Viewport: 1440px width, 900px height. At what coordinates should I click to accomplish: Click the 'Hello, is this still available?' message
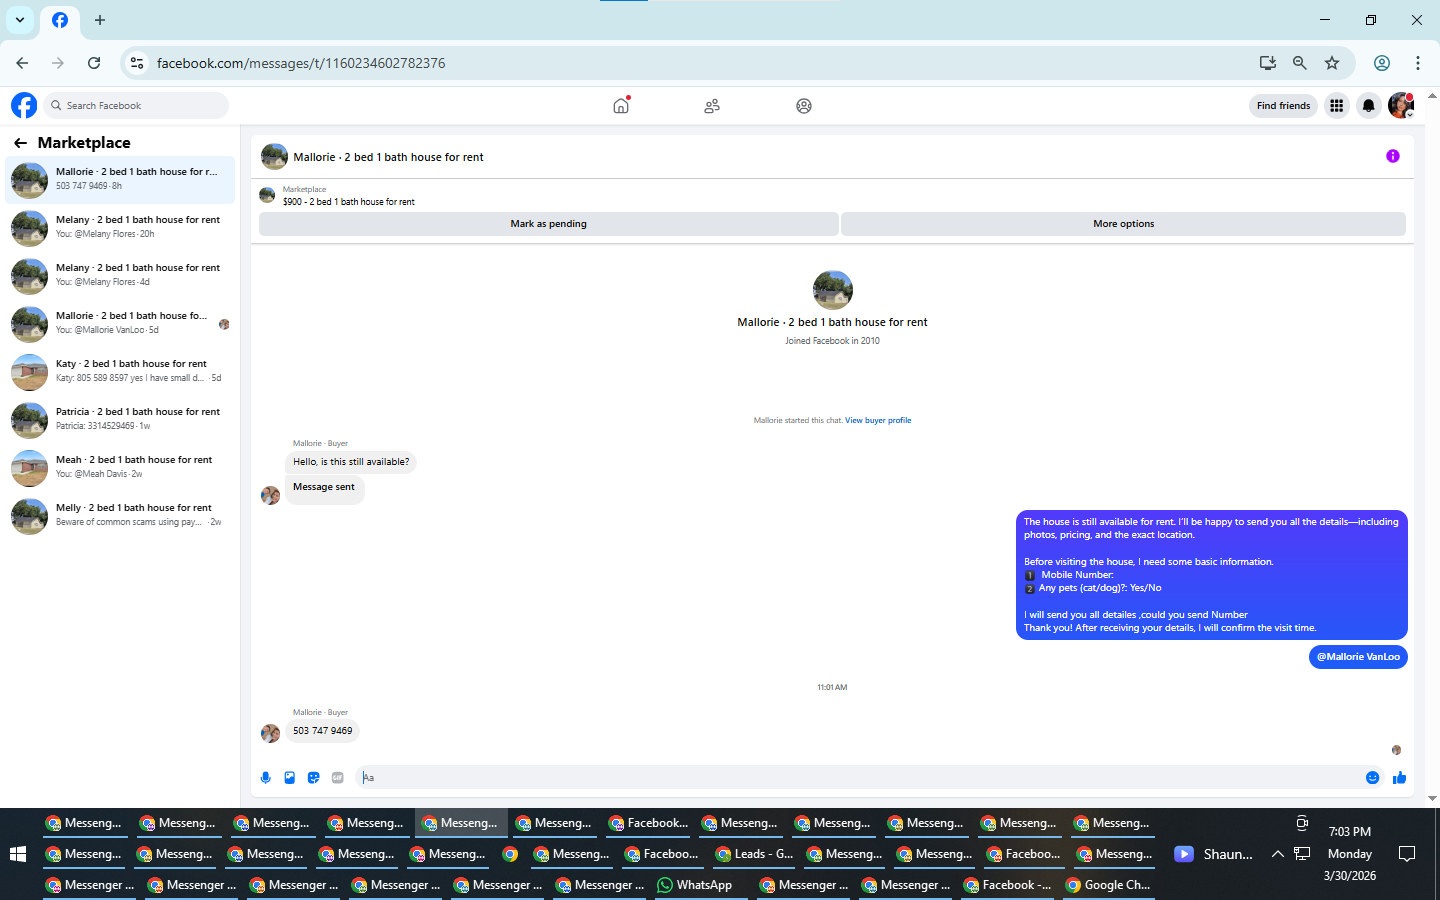[351, 462]
